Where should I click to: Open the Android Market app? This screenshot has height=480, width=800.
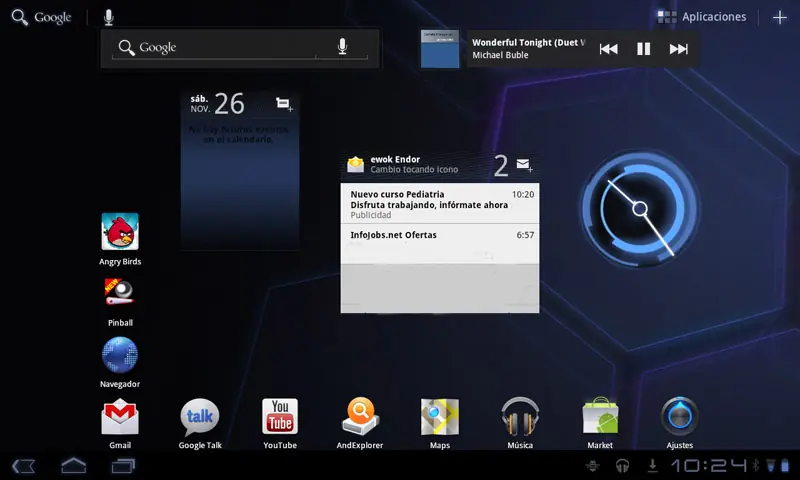point(600,417)
